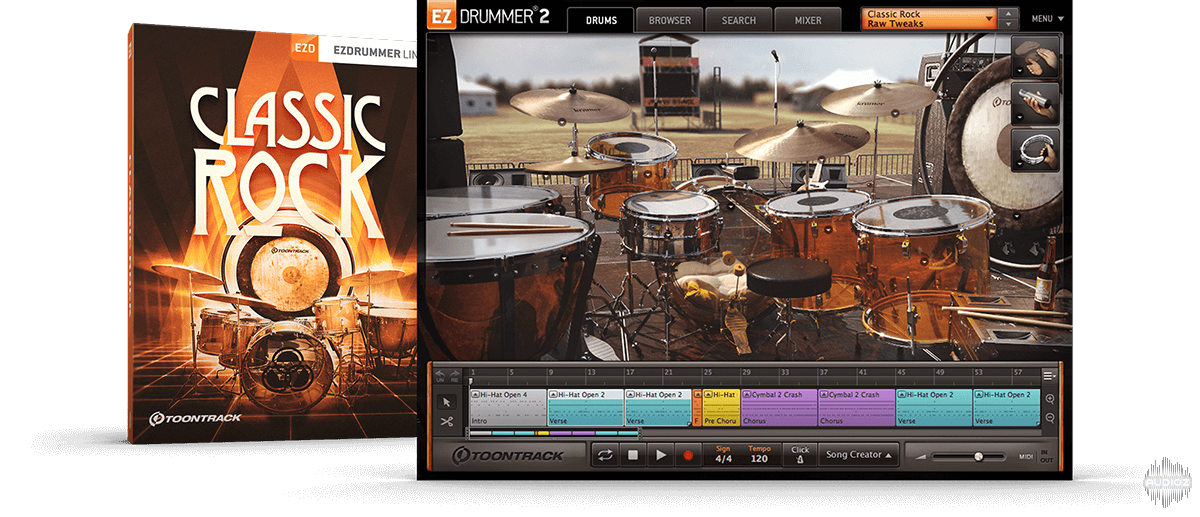1200x517 pixels.
Task: Open the Song Creator panel
Action: (859, 455)
